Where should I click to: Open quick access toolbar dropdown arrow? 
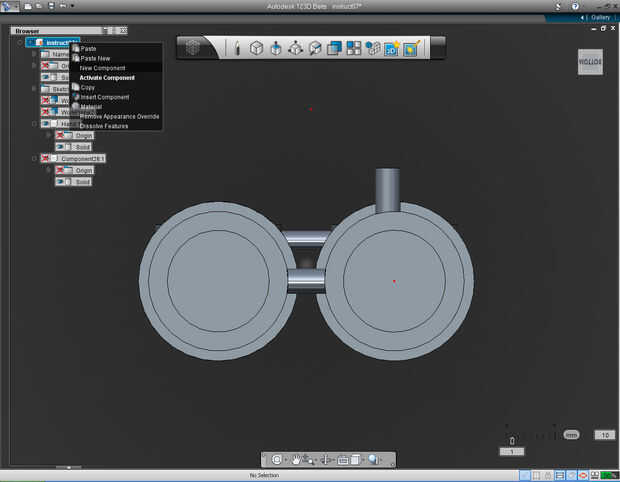[72, 6]
